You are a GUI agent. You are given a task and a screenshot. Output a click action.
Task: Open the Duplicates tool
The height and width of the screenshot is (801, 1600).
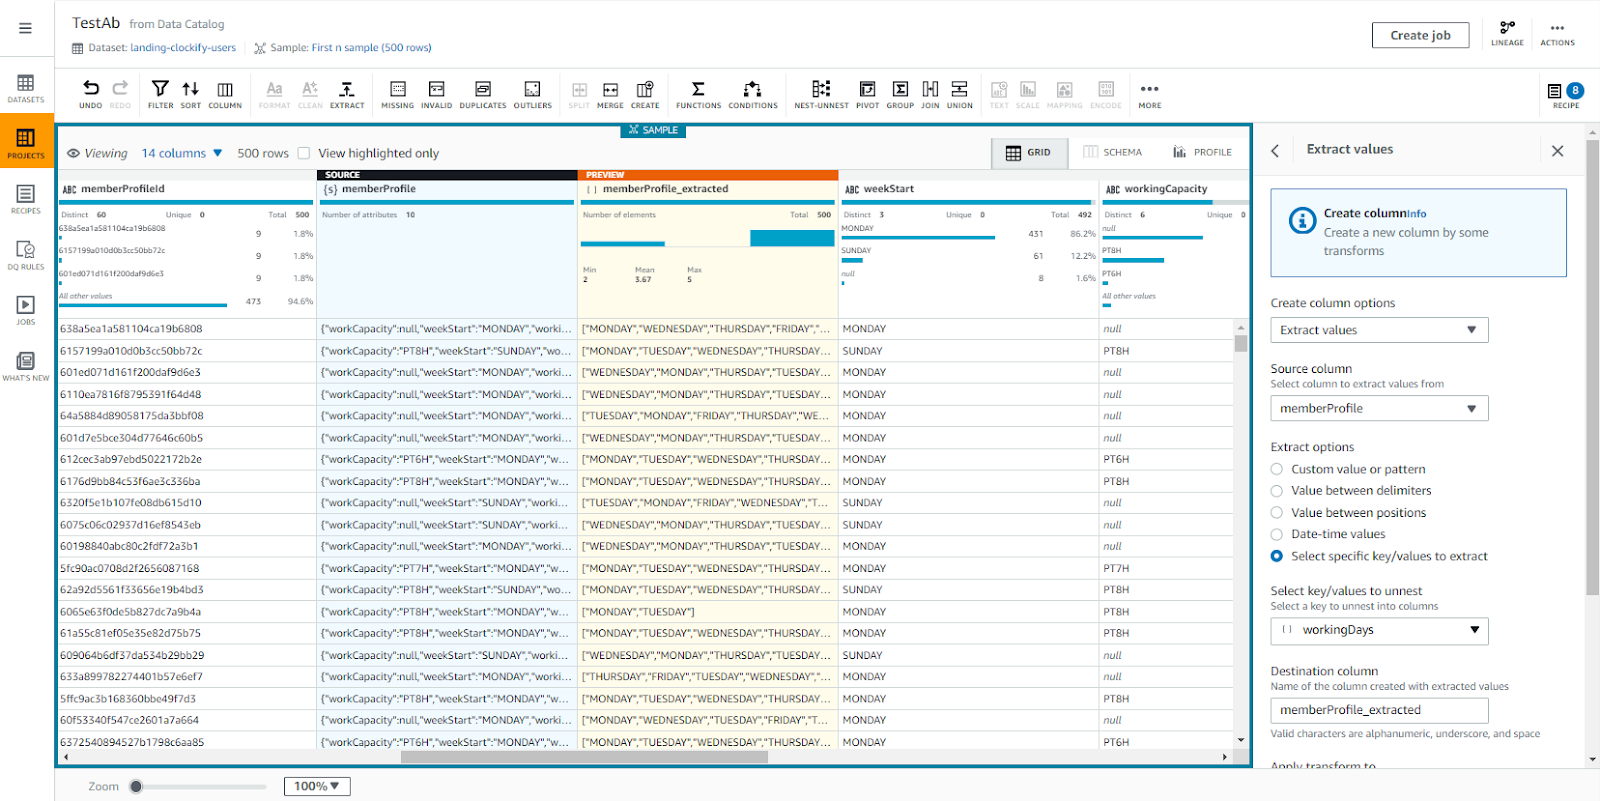tap(482, 92)
